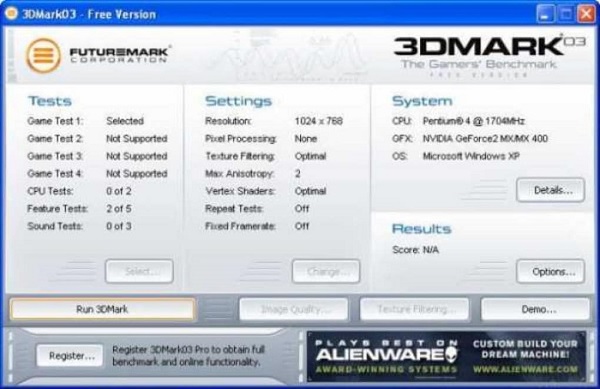Click Feature Tests '2 of 5' value
This screenshot has height=389, width=600.
(119, 209)
